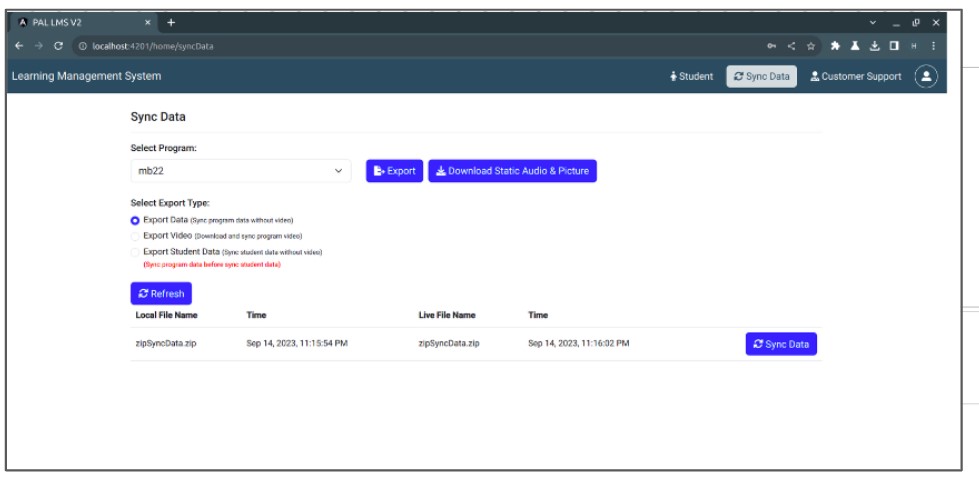Select Export Video radio option
The width and height of the screenshot is (979, 478).
pos(135,237)
